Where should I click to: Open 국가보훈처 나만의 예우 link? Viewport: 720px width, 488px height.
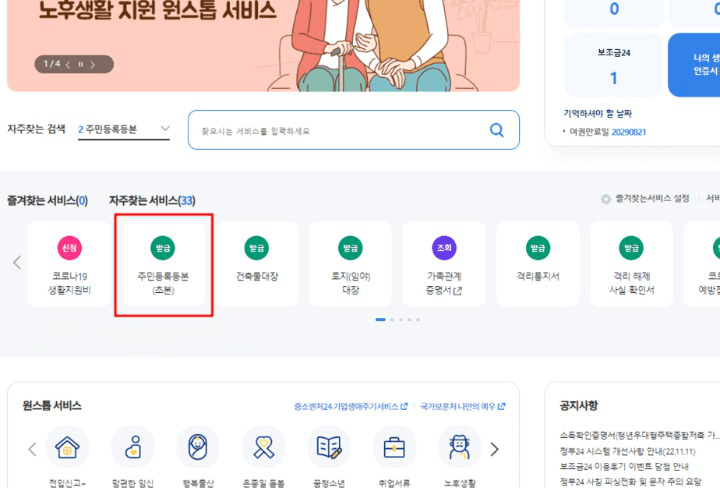click(x=462, y=406)
